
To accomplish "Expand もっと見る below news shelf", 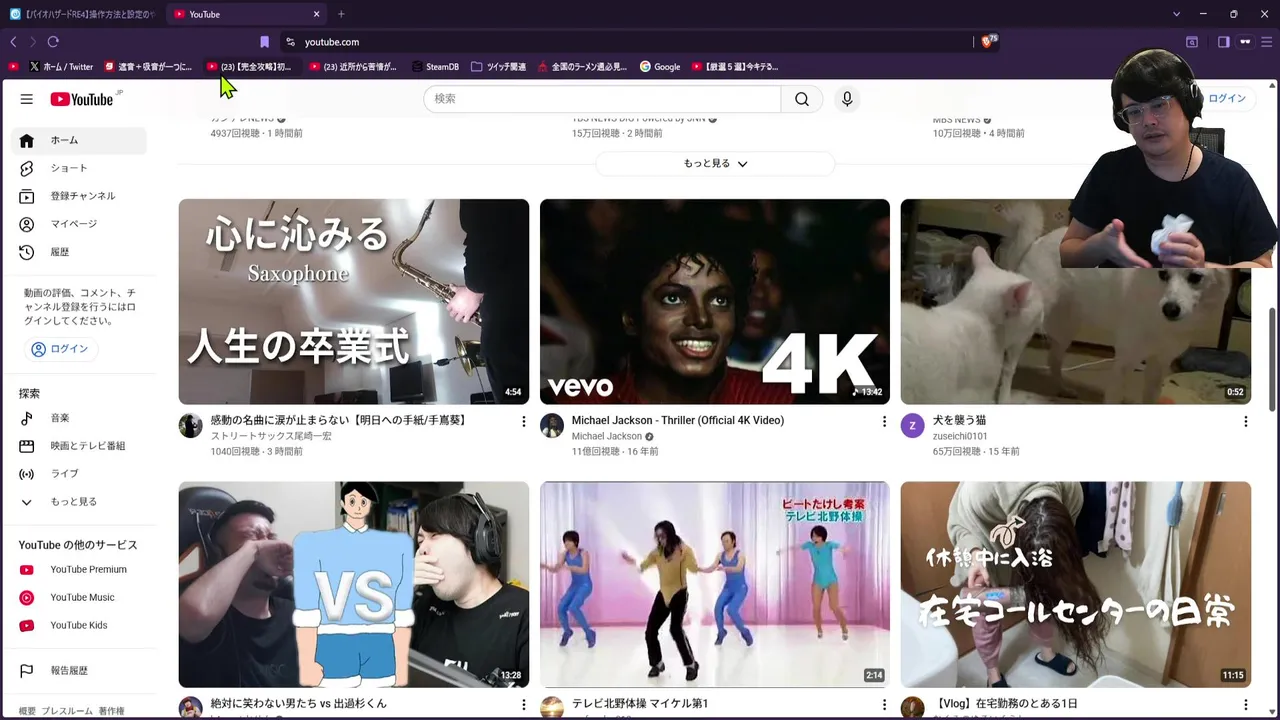I will pyautogui.click(x=715, y=163).
